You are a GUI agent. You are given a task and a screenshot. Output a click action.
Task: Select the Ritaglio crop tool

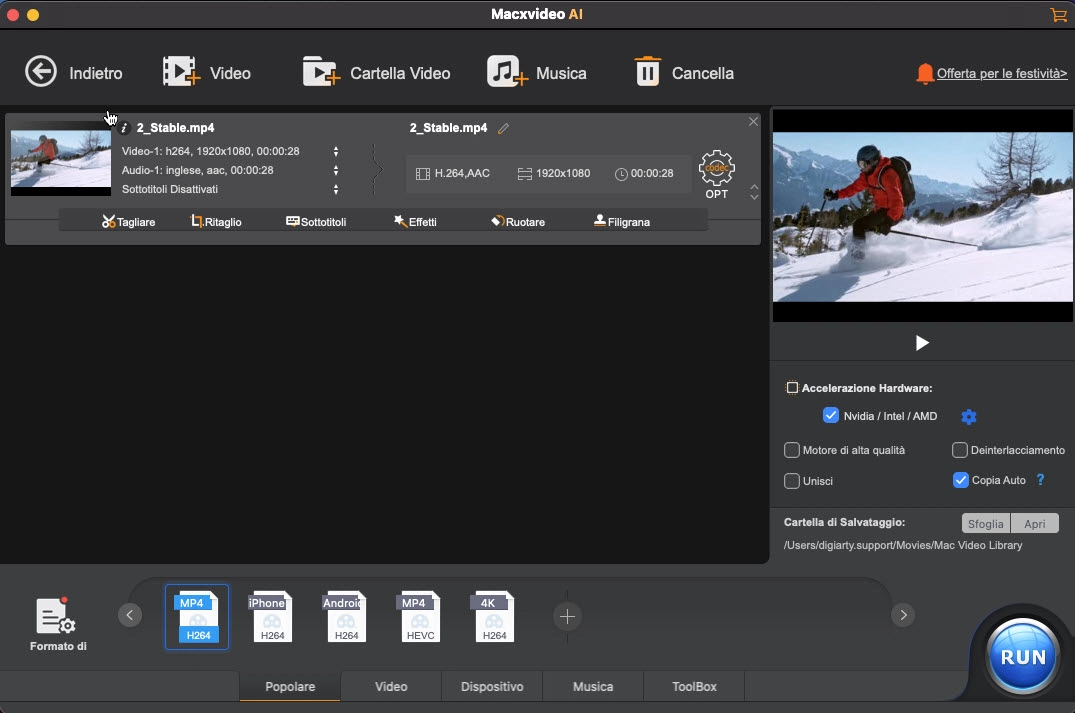(x=216, y=221)
